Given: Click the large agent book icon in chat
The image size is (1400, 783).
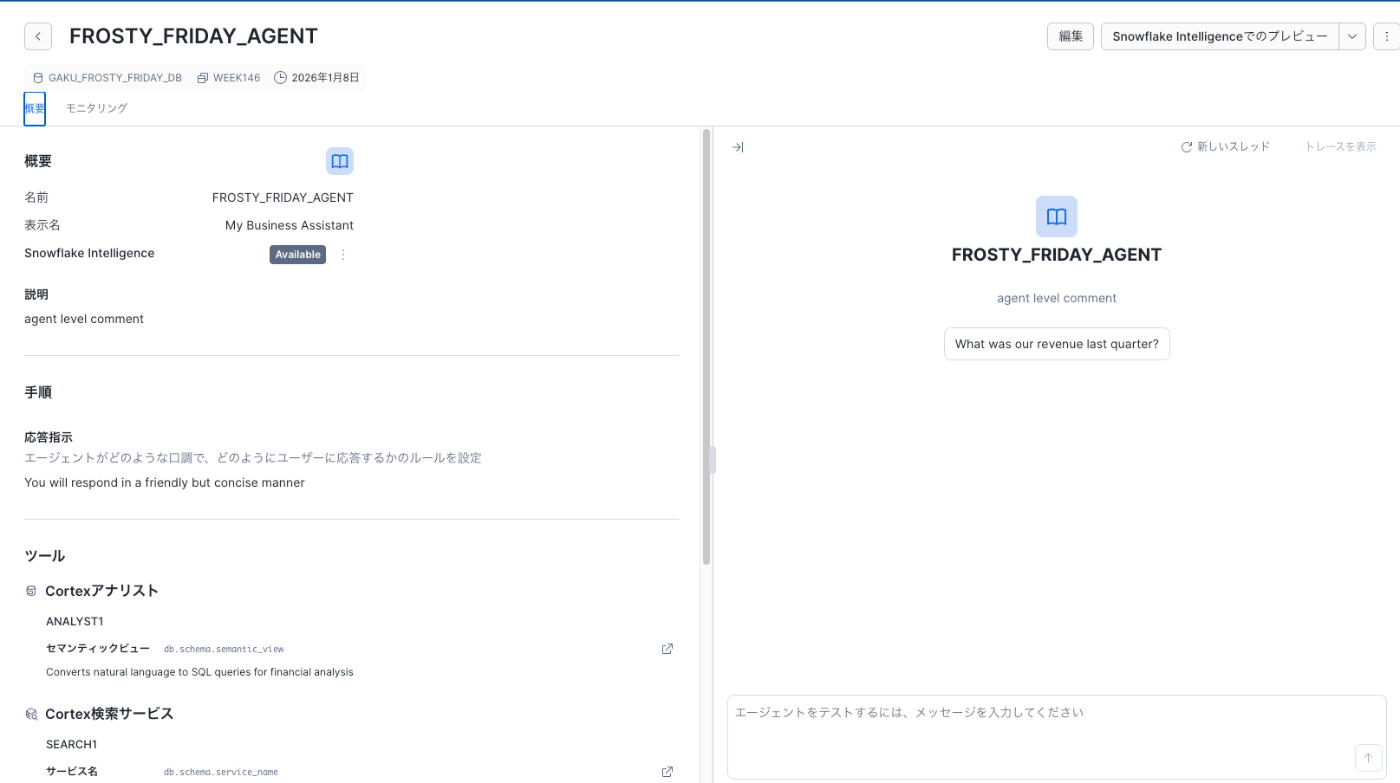Looking at the screenshot, I should click(1057, 217).
